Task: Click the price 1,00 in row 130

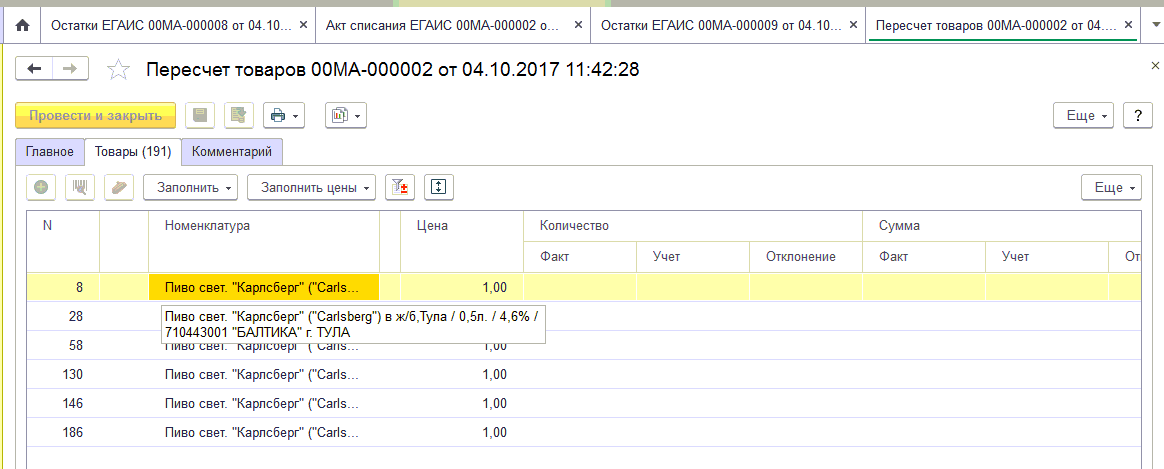Action: click(x=494, y=374)
